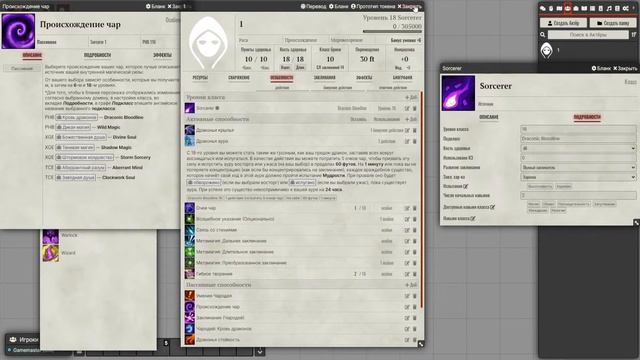This screenshot has height=360, width=640.
Task: Open Развитие заклинаний dropdown
Action: 578,167
